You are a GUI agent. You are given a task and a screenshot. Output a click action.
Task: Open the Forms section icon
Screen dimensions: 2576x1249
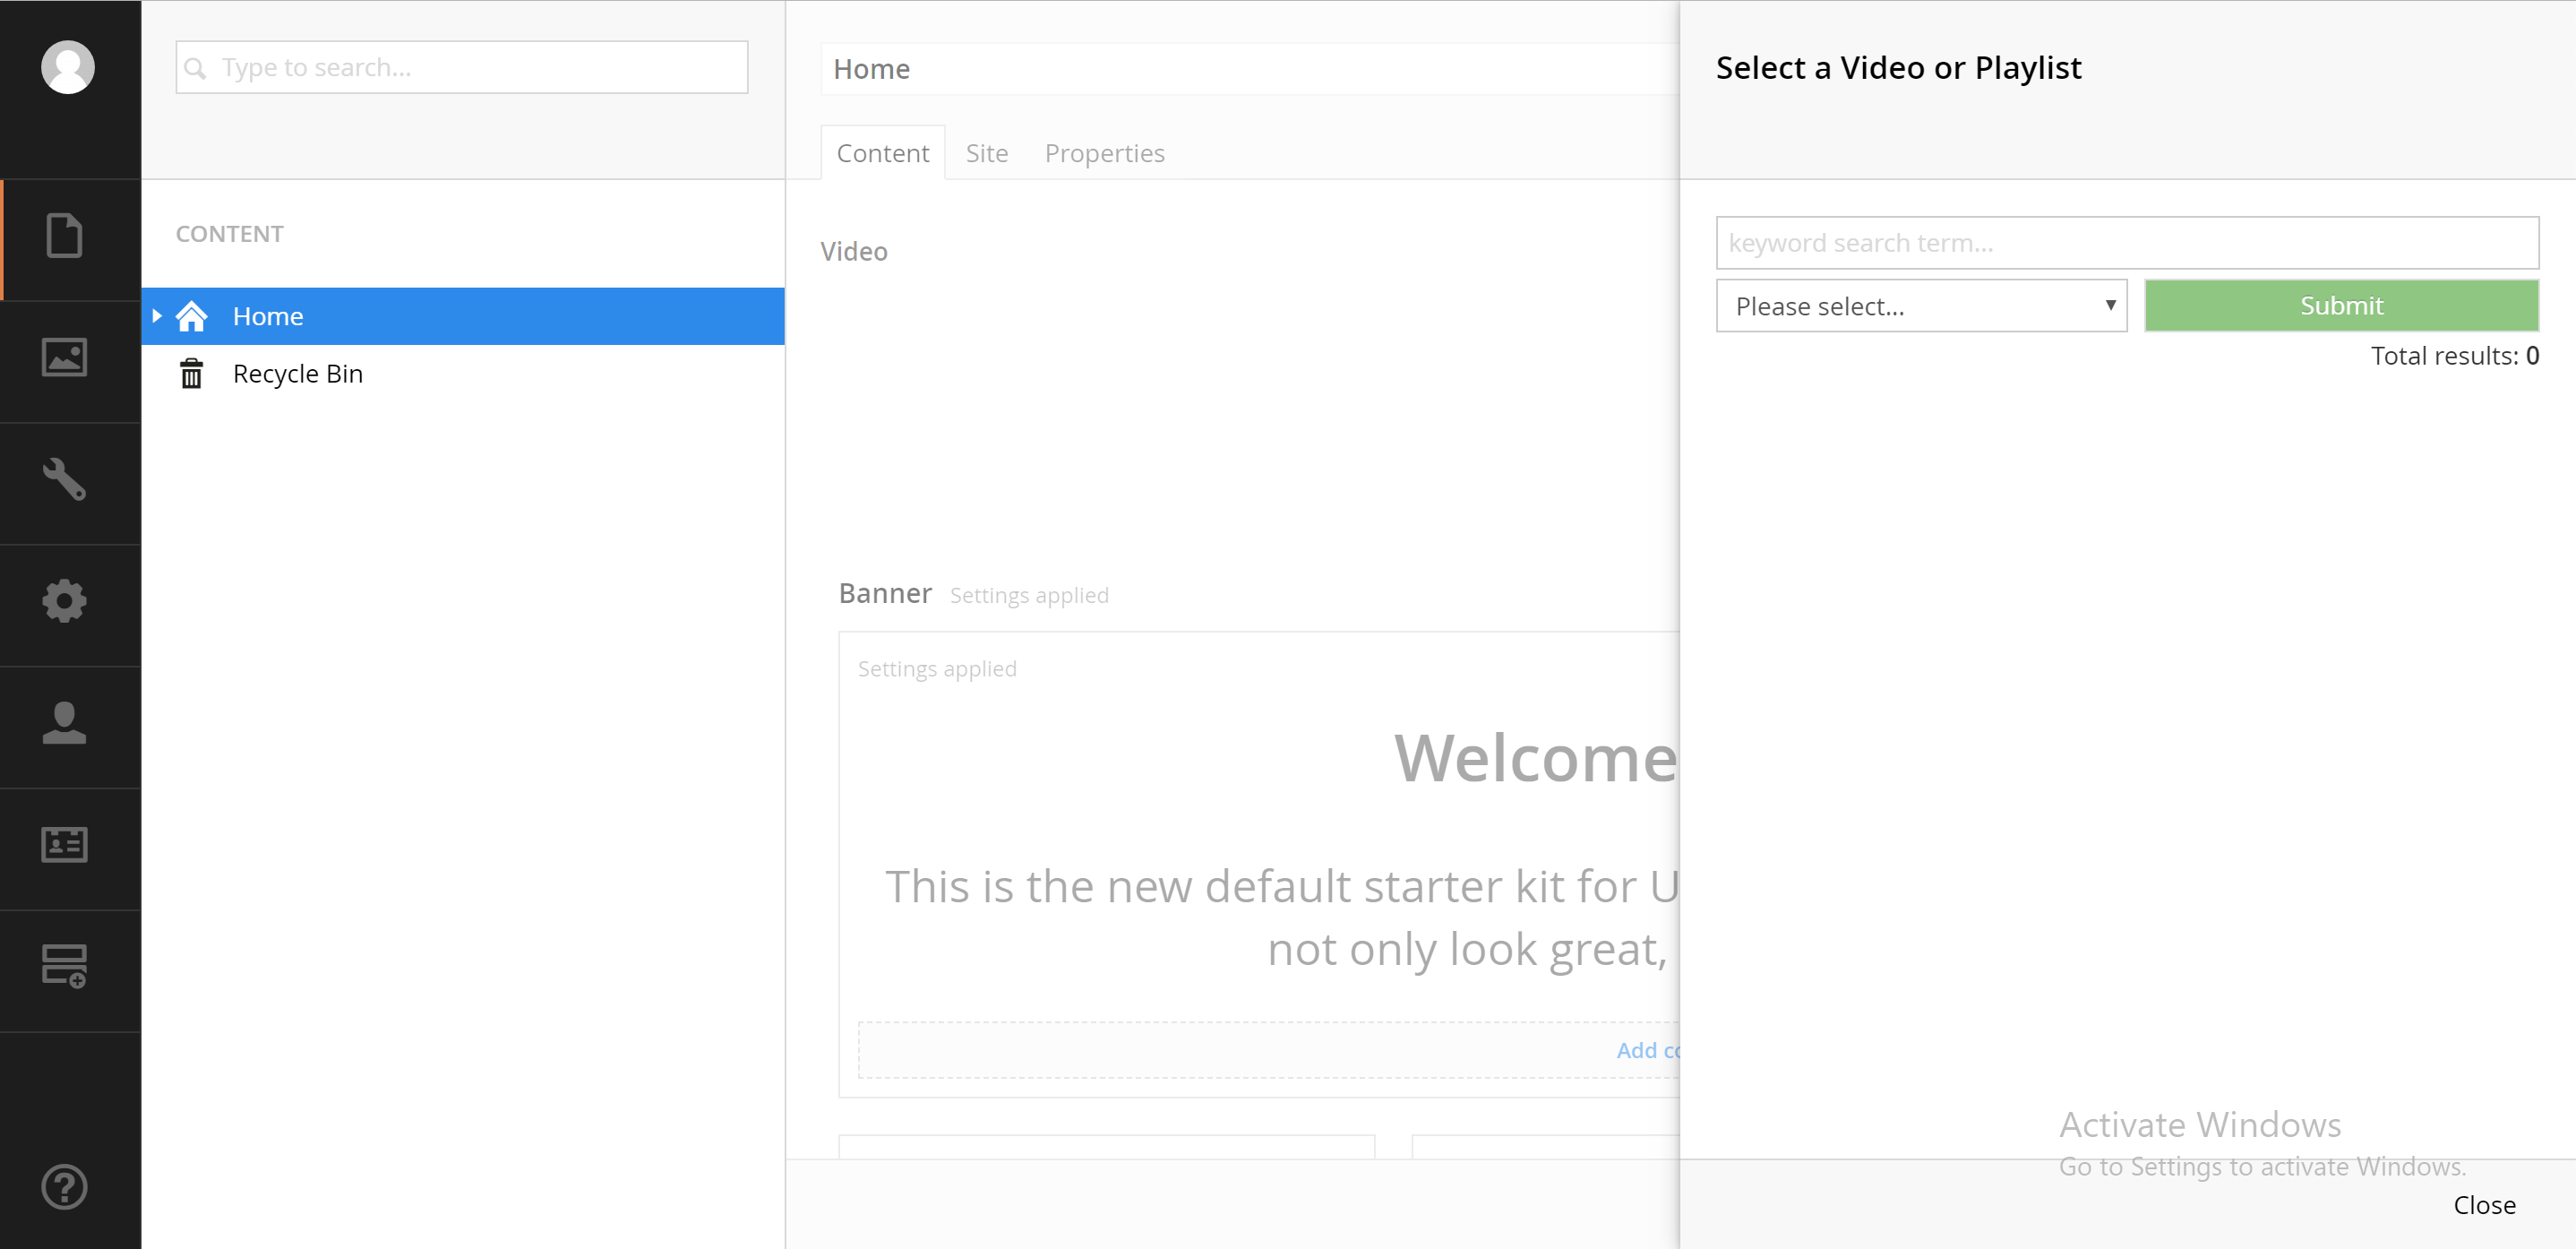pos(65,966)
